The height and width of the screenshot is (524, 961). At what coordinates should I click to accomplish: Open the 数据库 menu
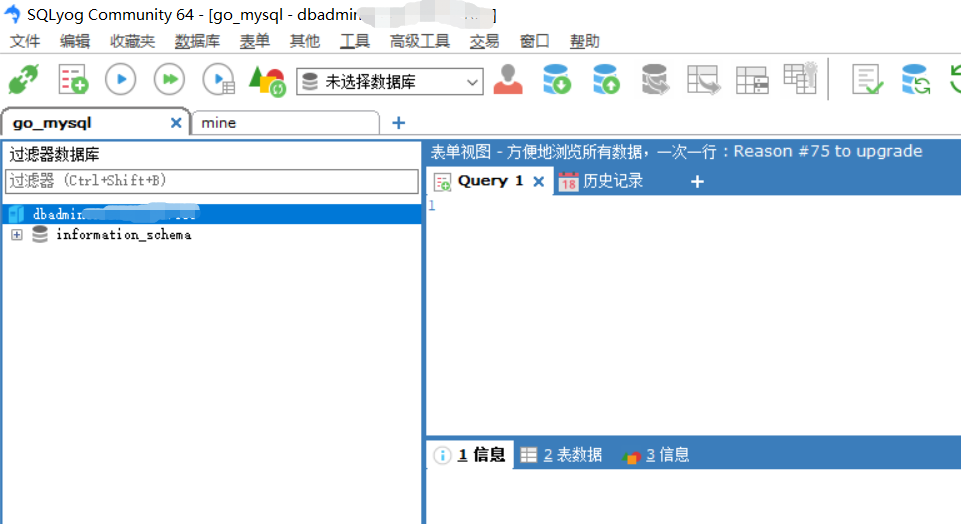coord(197,41)
